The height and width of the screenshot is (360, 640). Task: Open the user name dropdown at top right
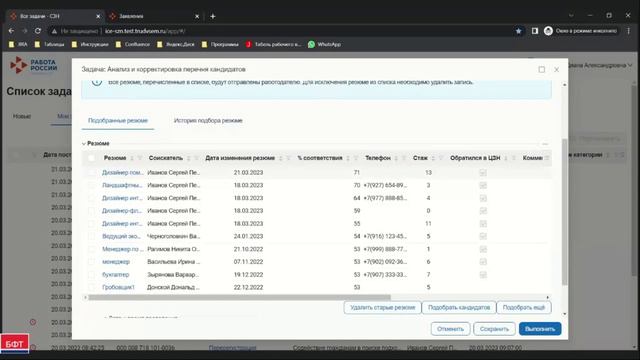pos(601,65)
